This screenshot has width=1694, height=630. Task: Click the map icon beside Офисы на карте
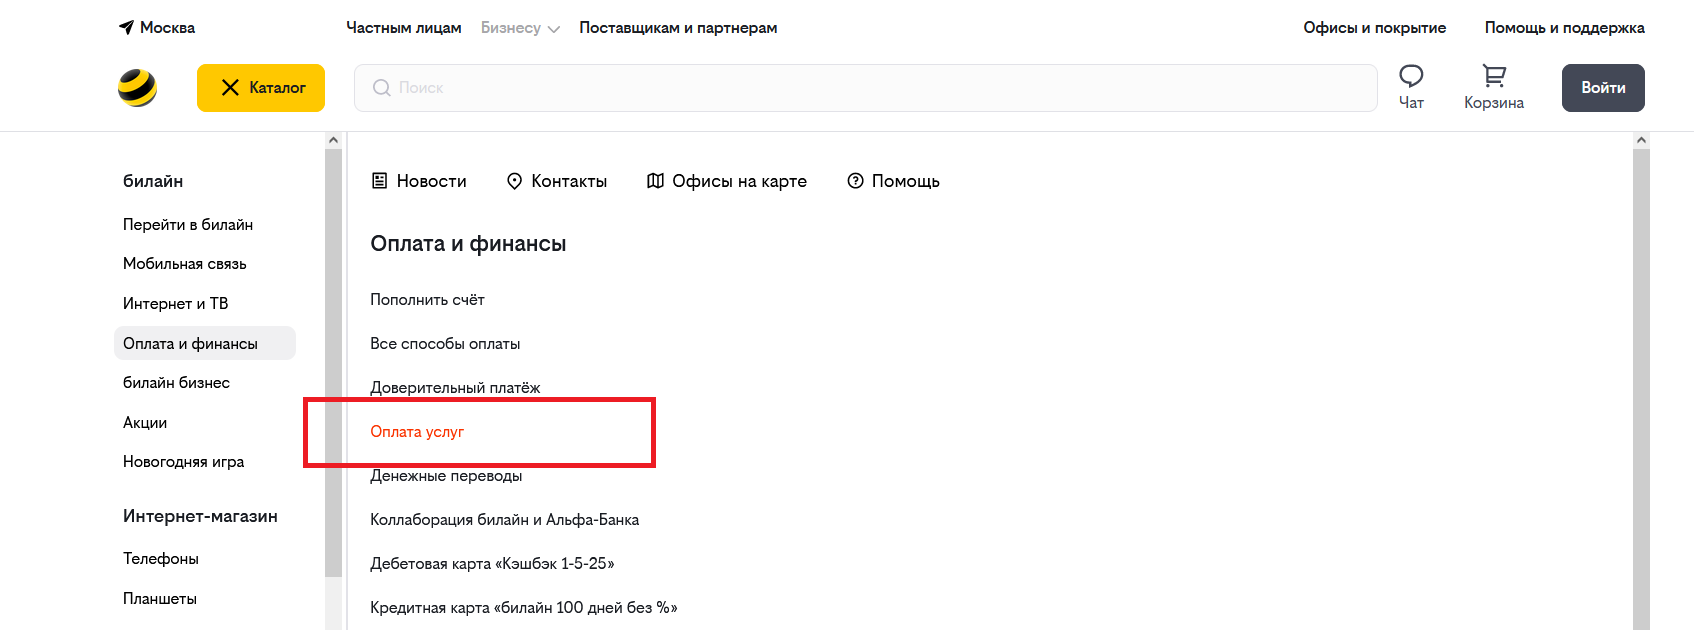(655, 181)
